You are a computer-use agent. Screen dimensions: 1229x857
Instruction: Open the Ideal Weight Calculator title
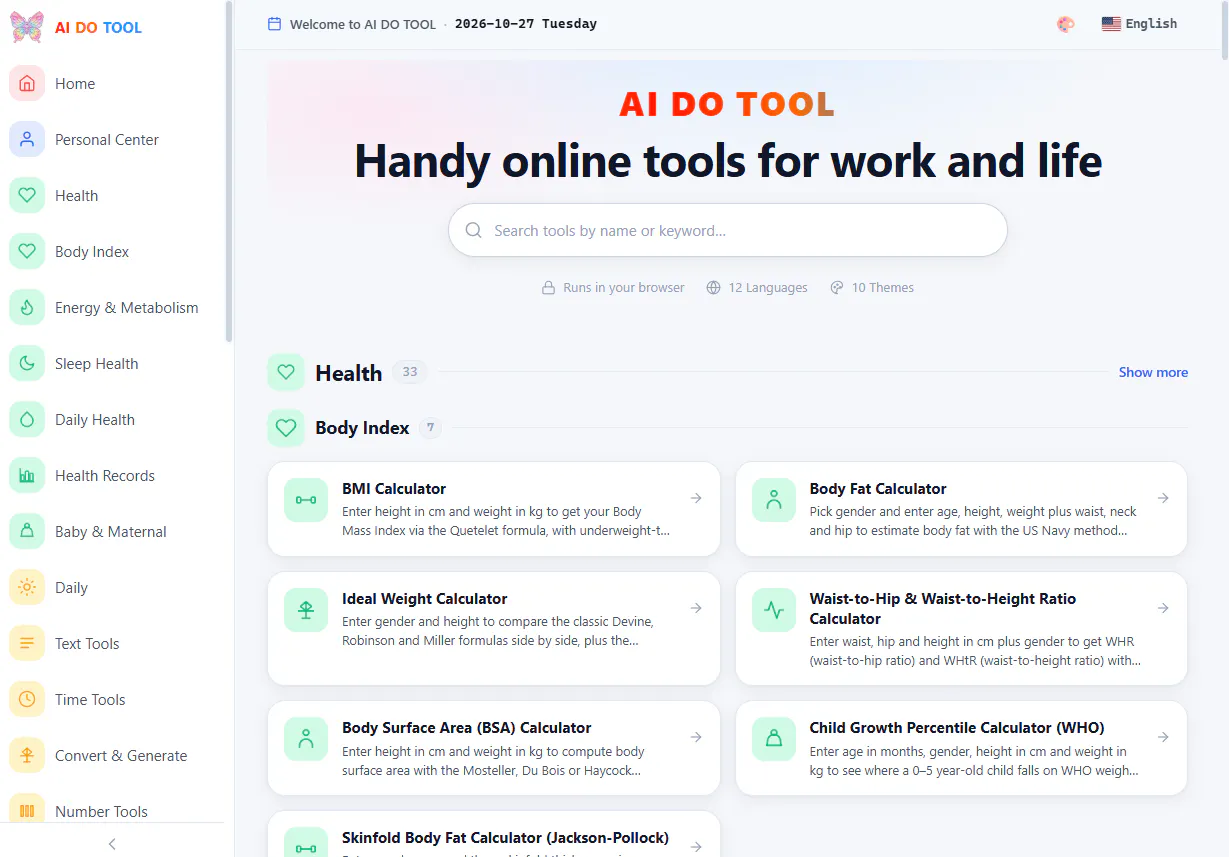point(425,599)
